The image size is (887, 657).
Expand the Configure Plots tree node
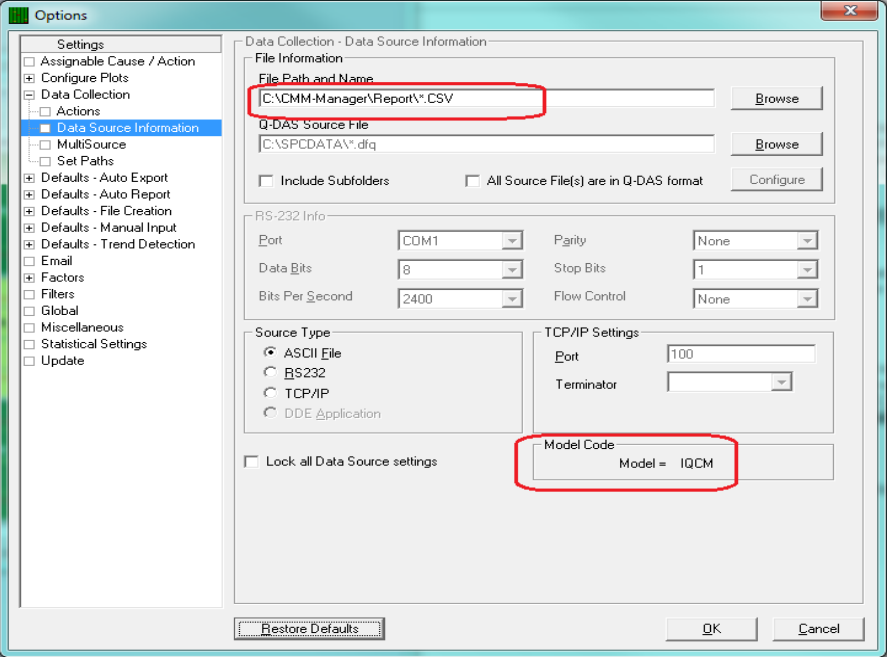[x=29, y=78]
